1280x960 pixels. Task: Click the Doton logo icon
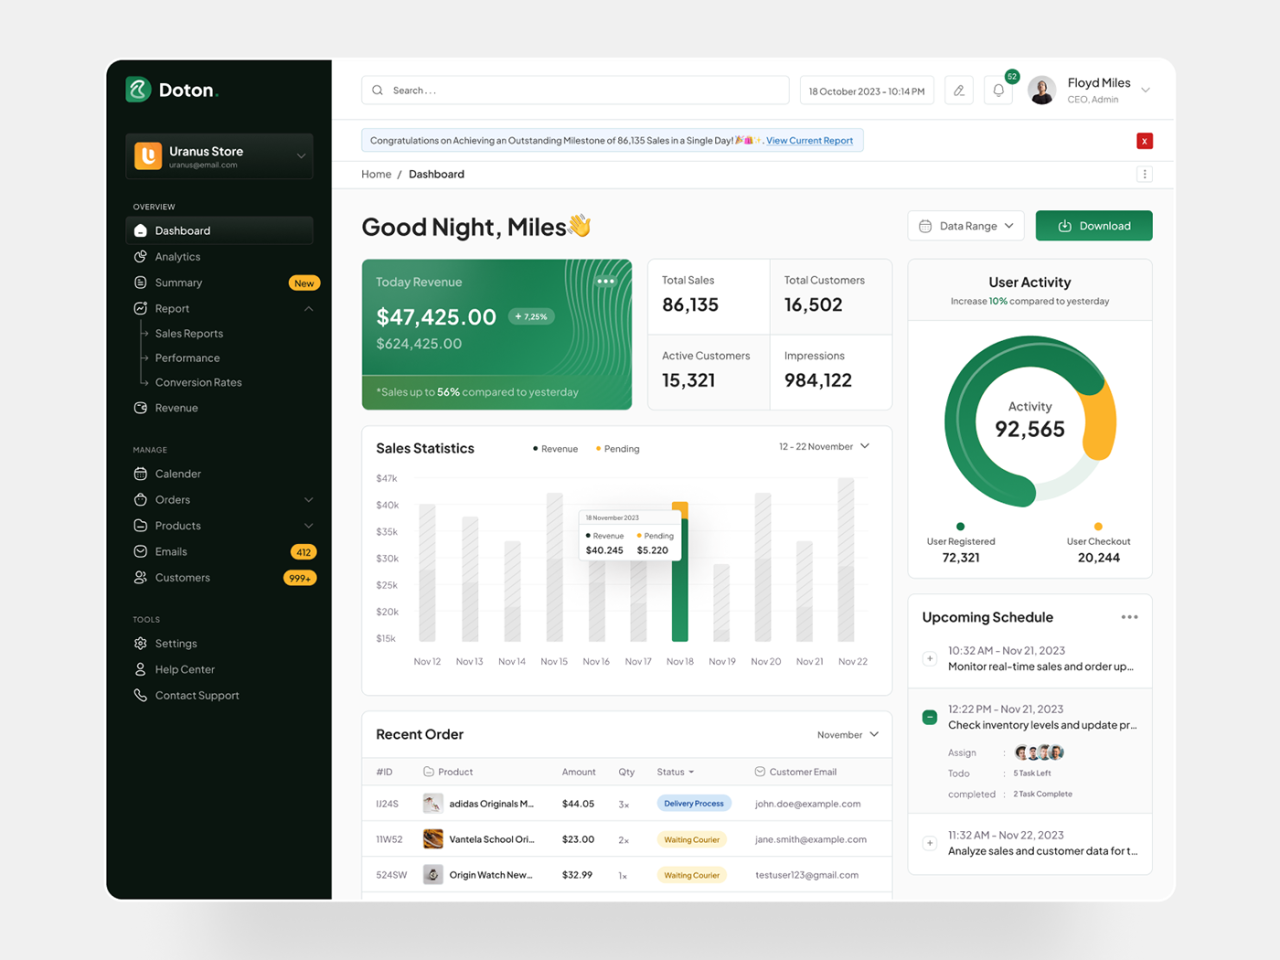click(x=138, y=89)
